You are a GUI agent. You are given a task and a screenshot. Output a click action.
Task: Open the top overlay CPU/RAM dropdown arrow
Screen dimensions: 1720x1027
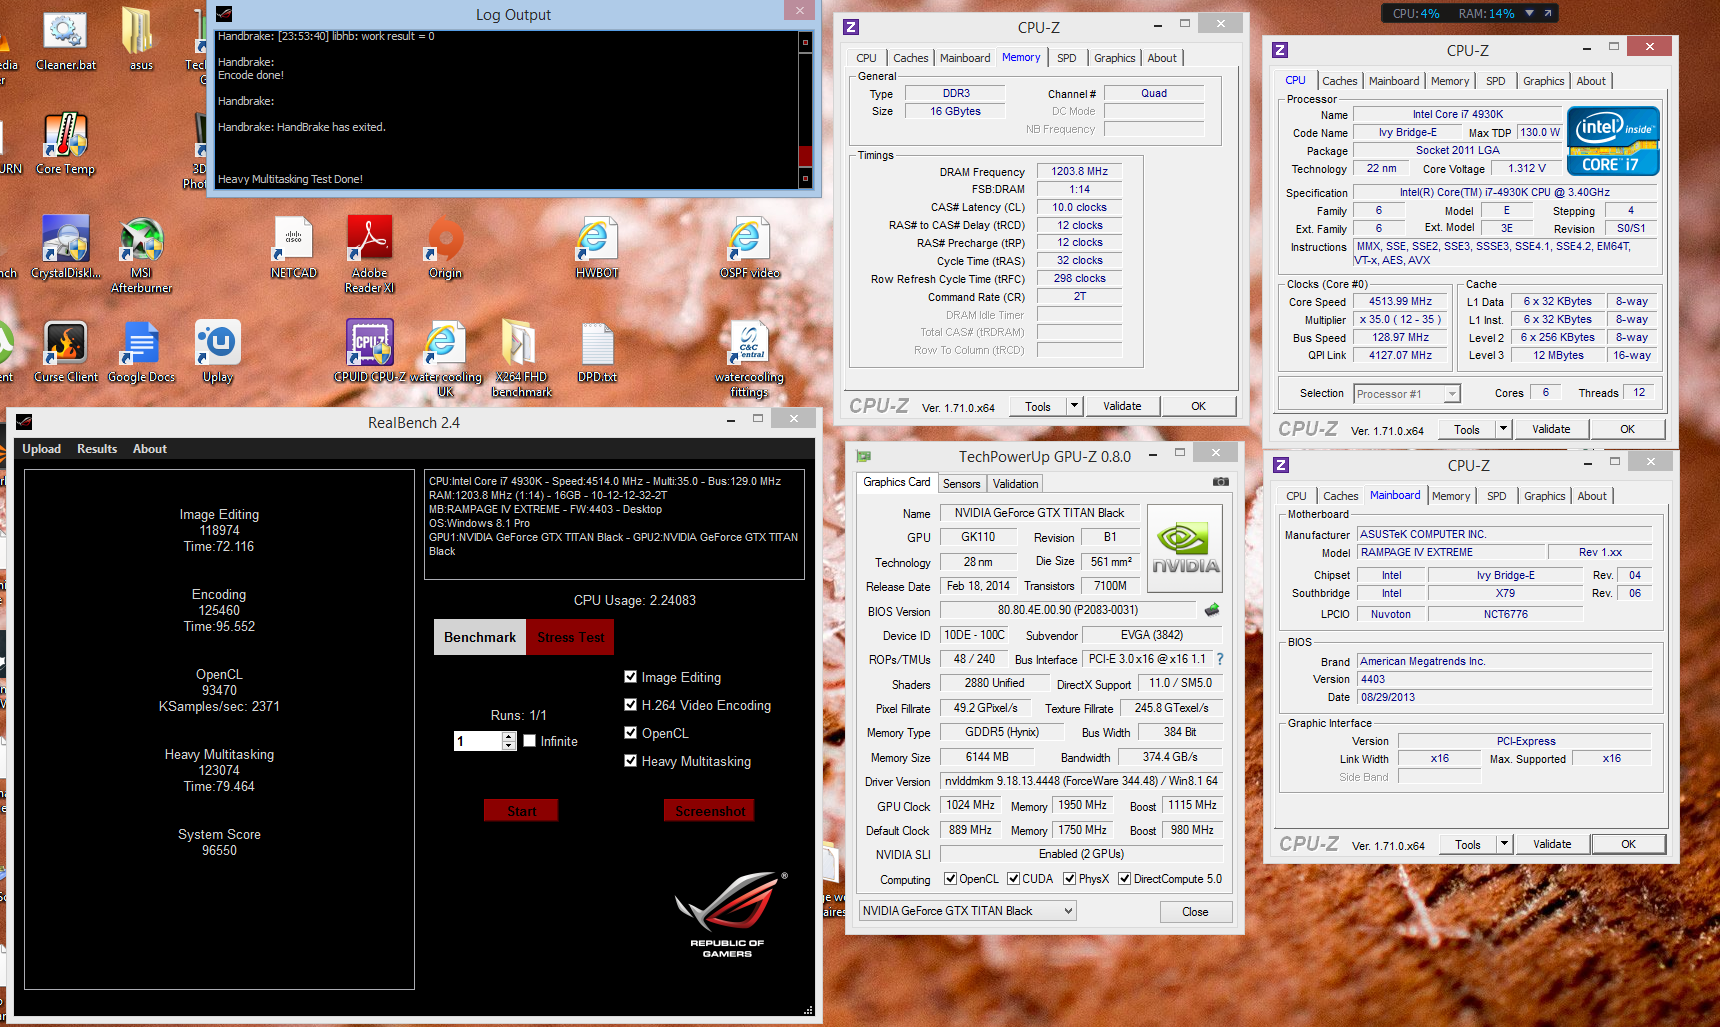(x=1529, y=14)
